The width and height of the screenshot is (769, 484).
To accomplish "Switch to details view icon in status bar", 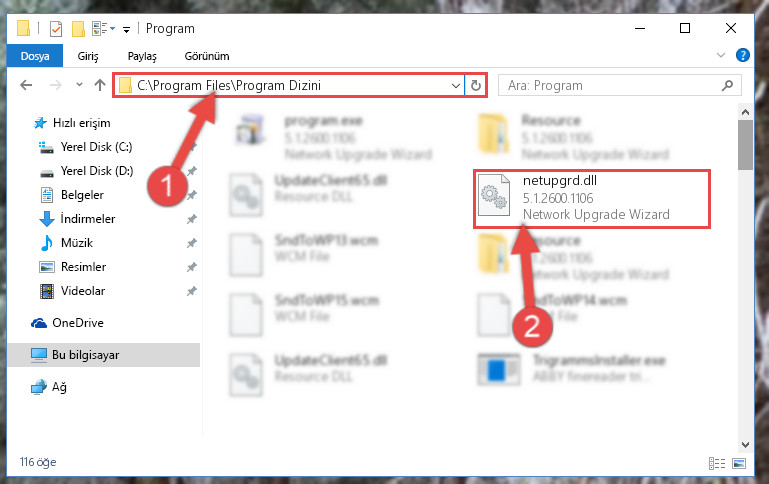I will coord(717,463).
